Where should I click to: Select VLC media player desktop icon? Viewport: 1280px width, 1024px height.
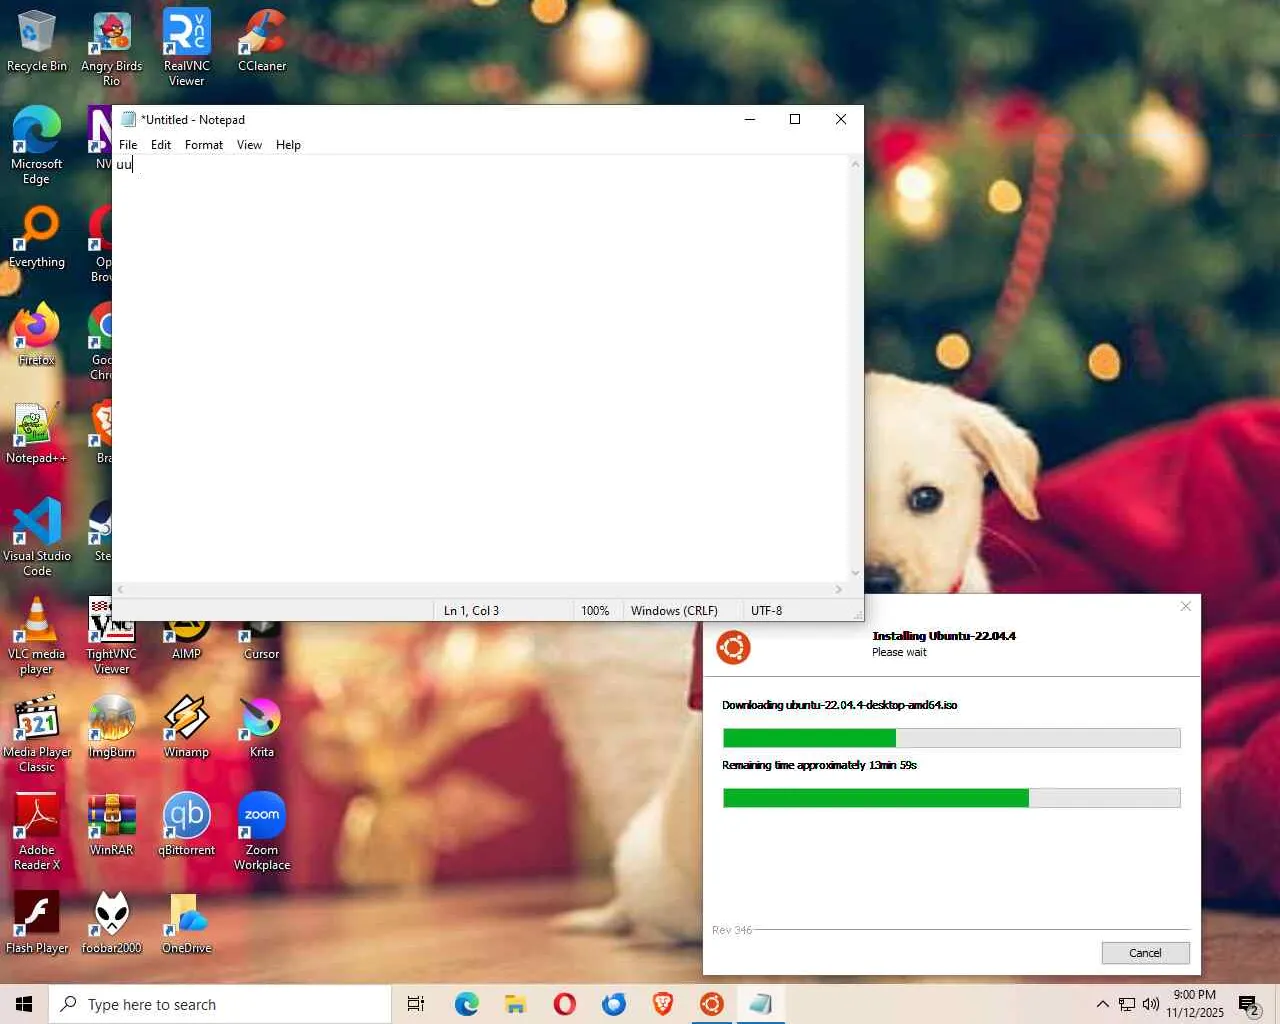pos(37,635)
